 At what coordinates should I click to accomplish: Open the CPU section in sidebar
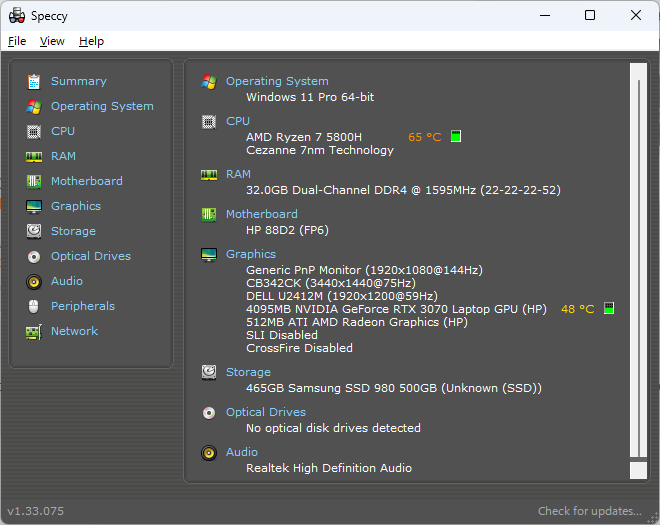pyautogui.click(x=63, y=131)
